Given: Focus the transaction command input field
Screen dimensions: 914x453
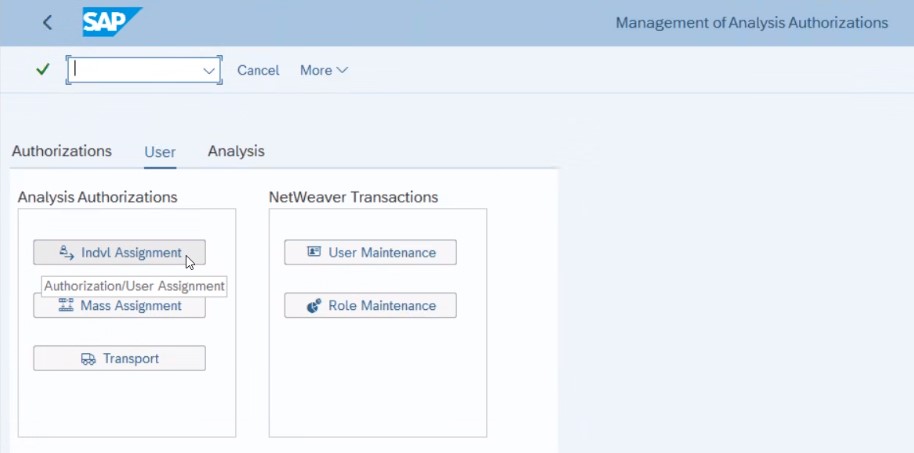Looking at the screenshot, I should 144,70.
